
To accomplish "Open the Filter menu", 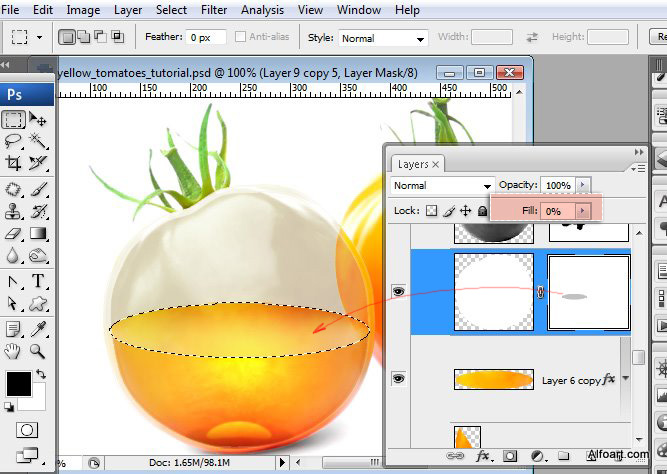I will (x=214, y=10).
